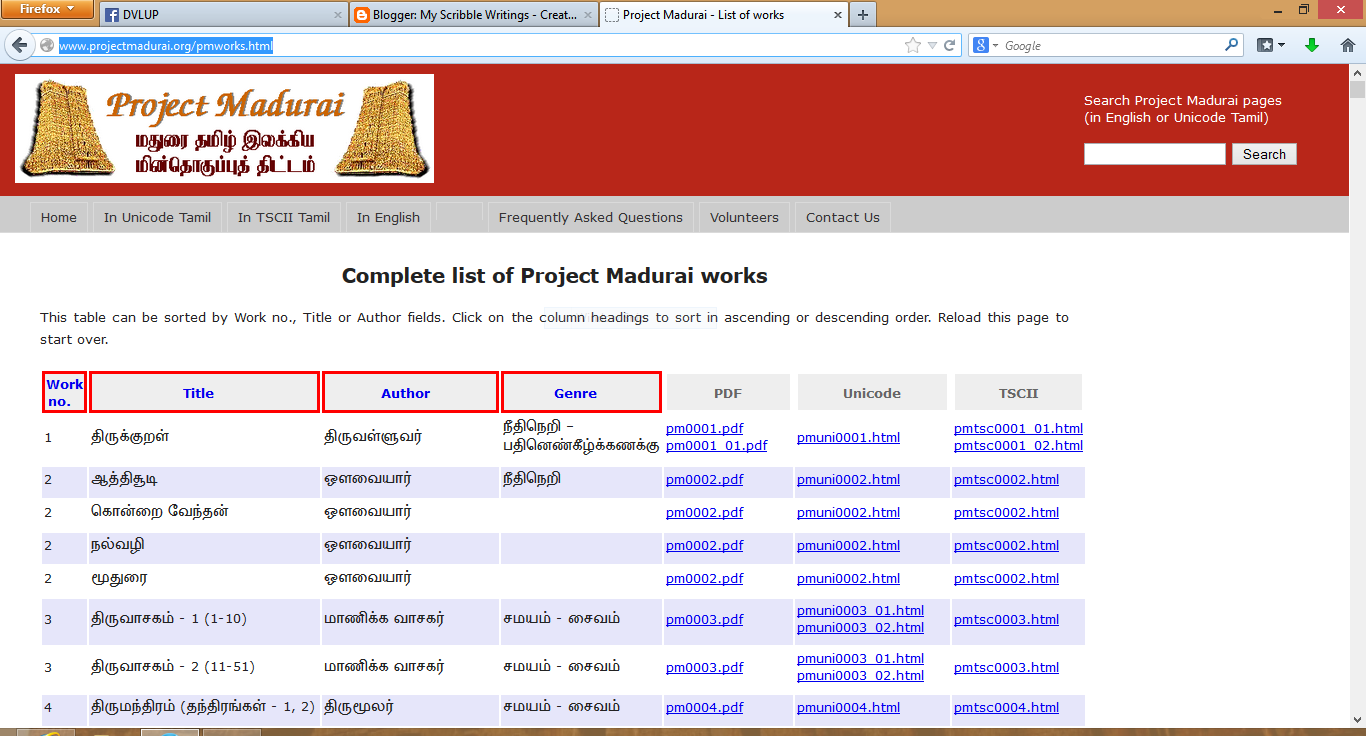Sort the table by Author column
Image resolution: width=1366 pixels, height=736 pixels.
click(410, 392)
